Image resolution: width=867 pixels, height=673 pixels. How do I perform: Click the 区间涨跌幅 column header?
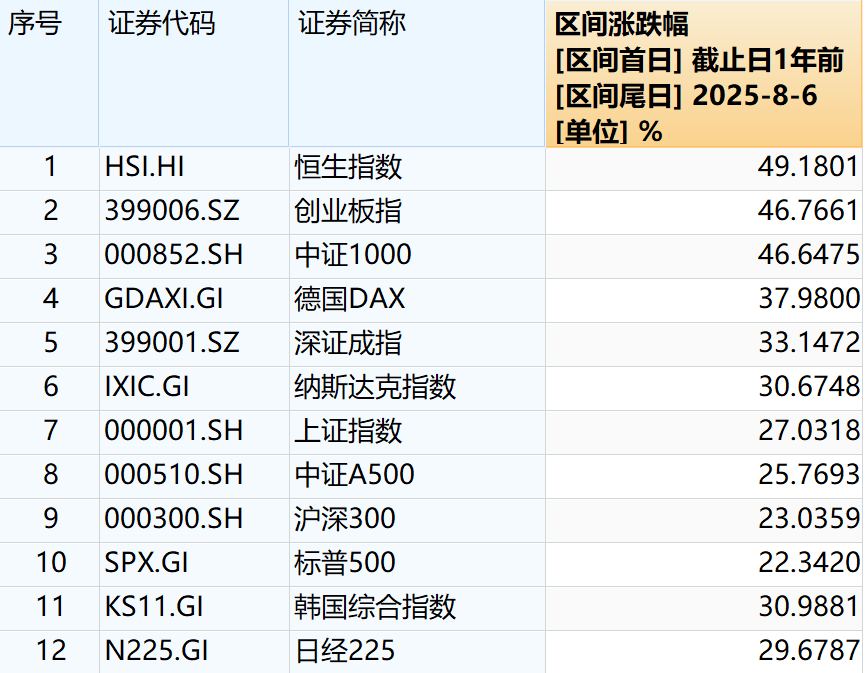(x=704, y=74)
